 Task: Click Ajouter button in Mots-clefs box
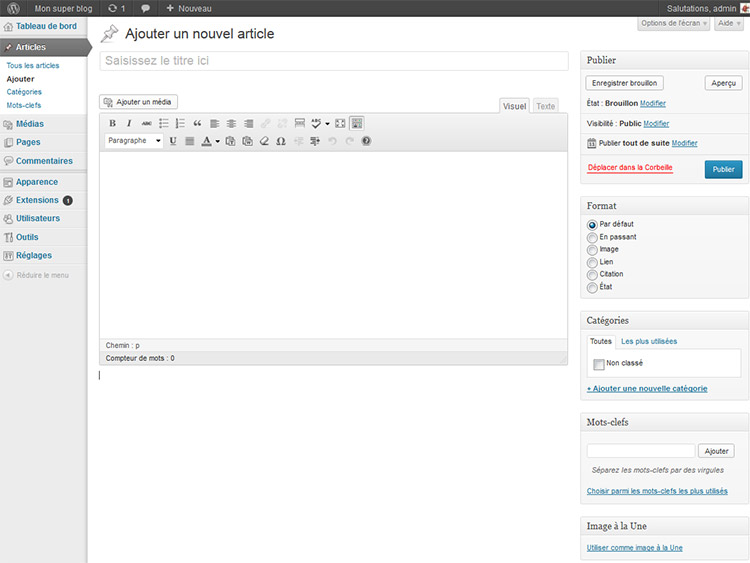(716, 451)
